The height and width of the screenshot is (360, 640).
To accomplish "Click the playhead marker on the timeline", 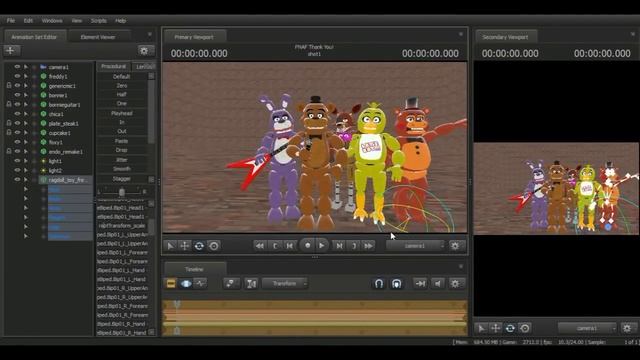I will coord(177,304).
